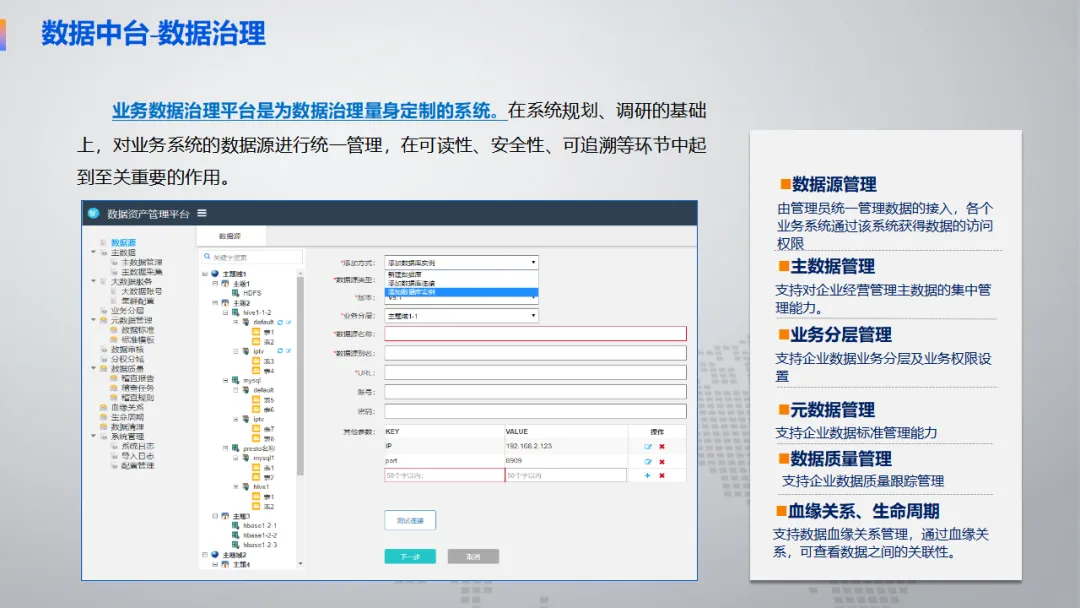
Task: Focus the 密码 input field
Action: coord(535,411)
